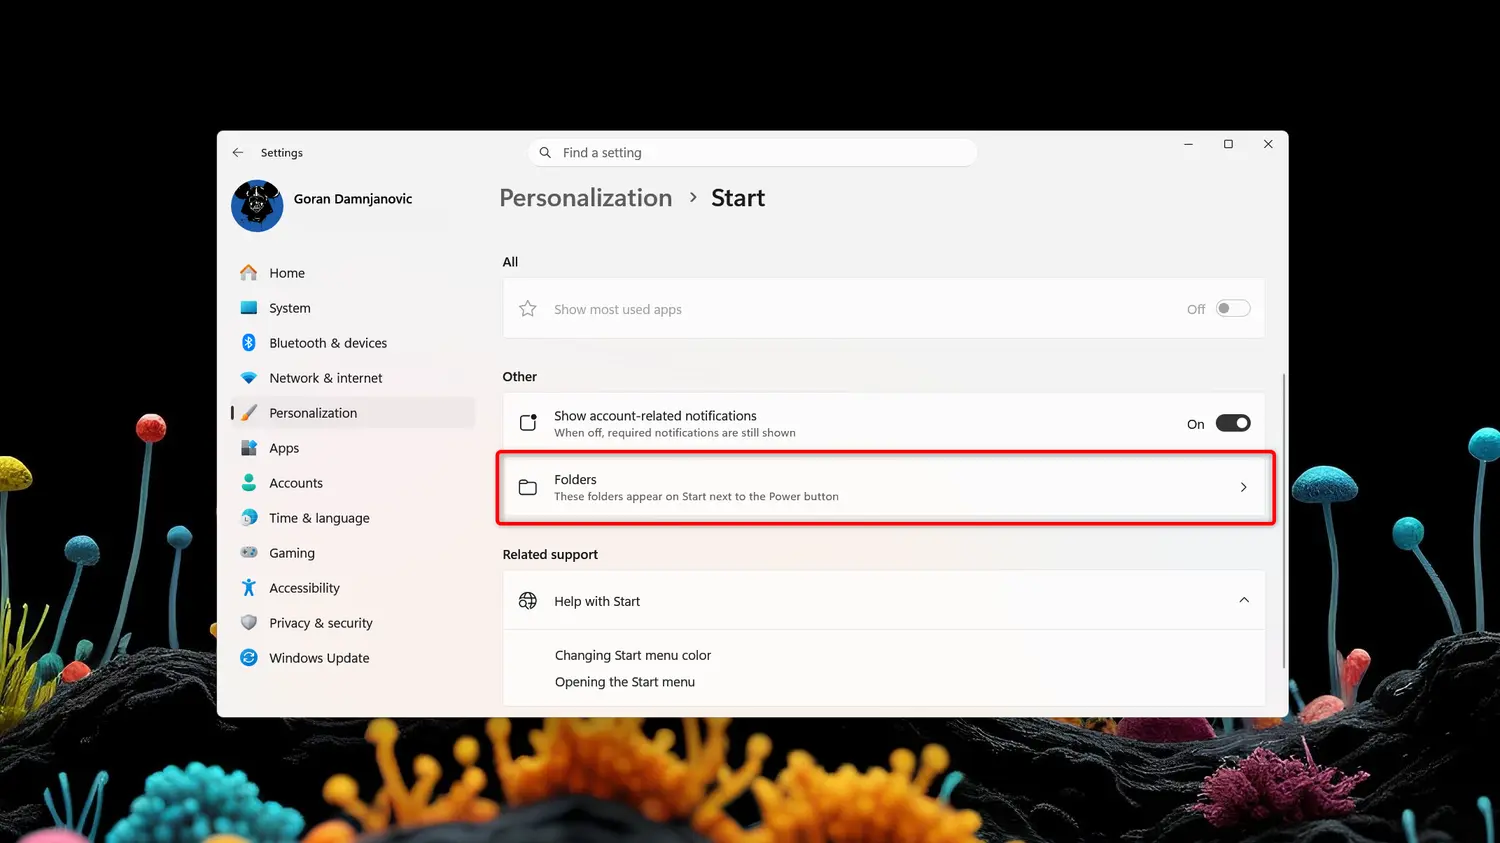Click the Bluetooth icon in sidebar

249,343
